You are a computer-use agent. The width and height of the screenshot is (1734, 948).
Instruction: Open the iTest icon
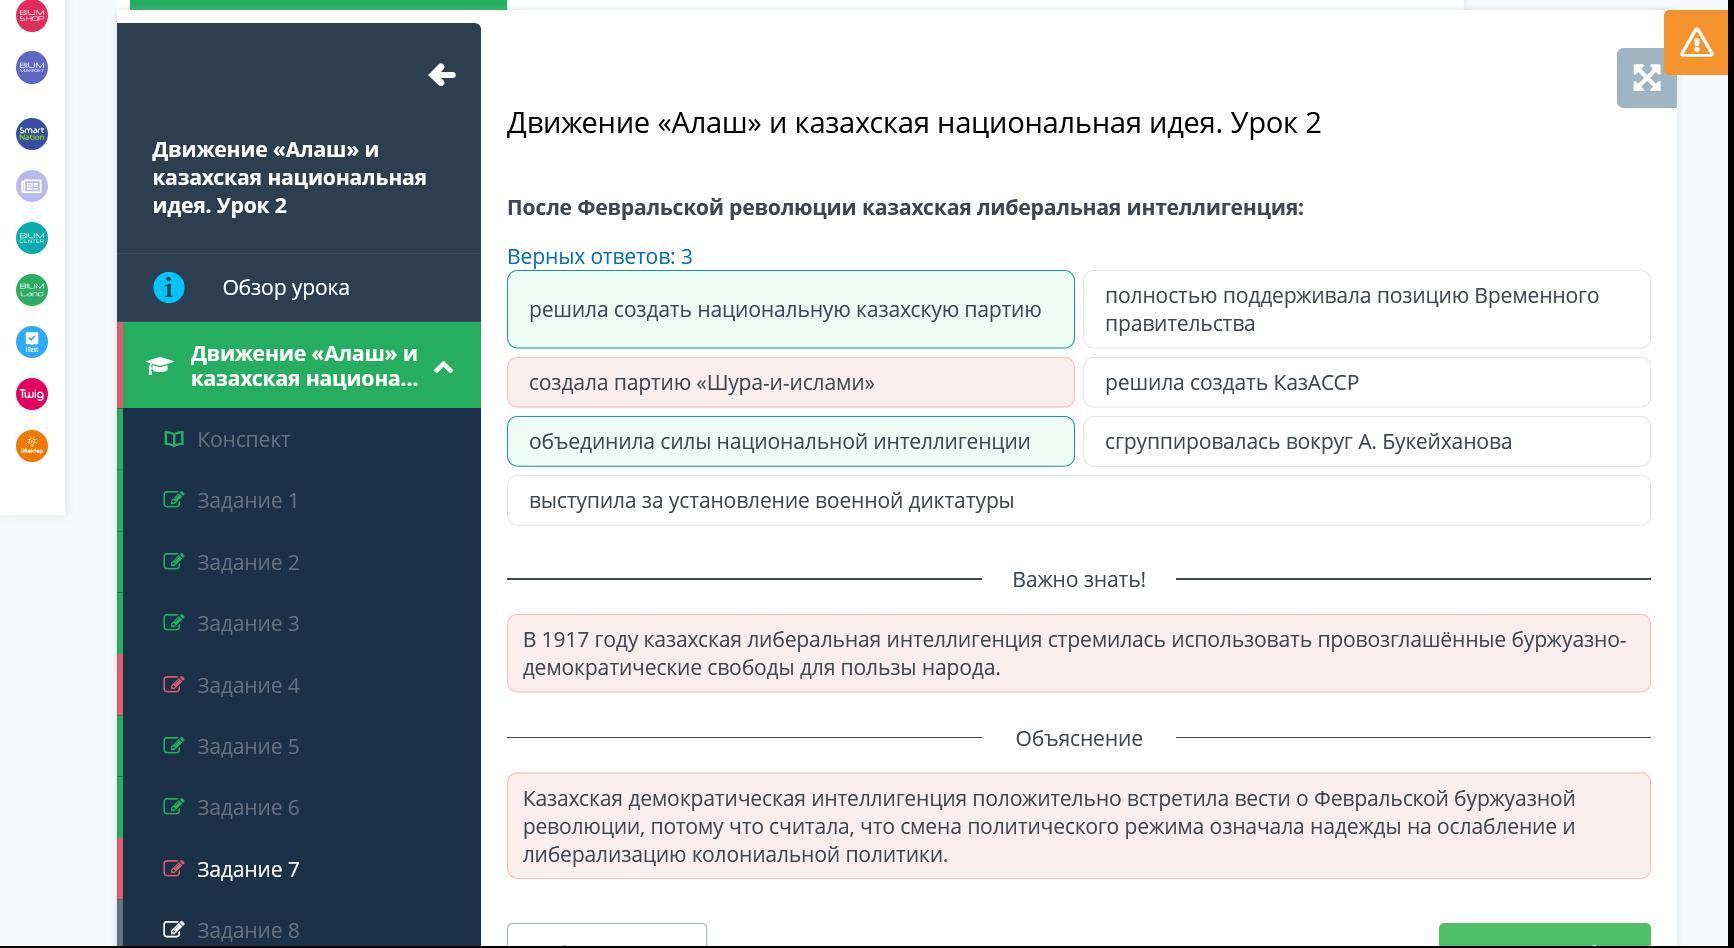(32, 342)
